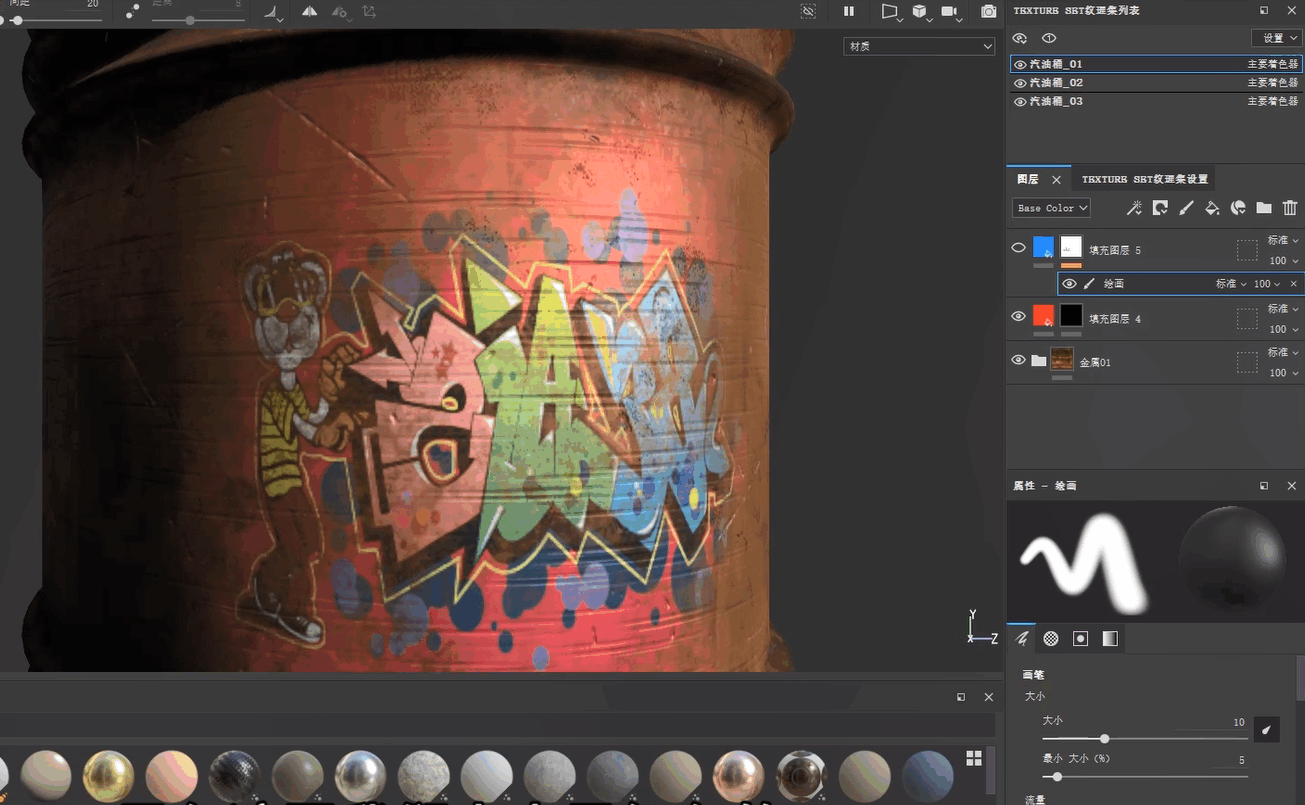Screen dimensions: 1305x805
Task: Pause the viewport rendering
Action: (x=849, y=11)
